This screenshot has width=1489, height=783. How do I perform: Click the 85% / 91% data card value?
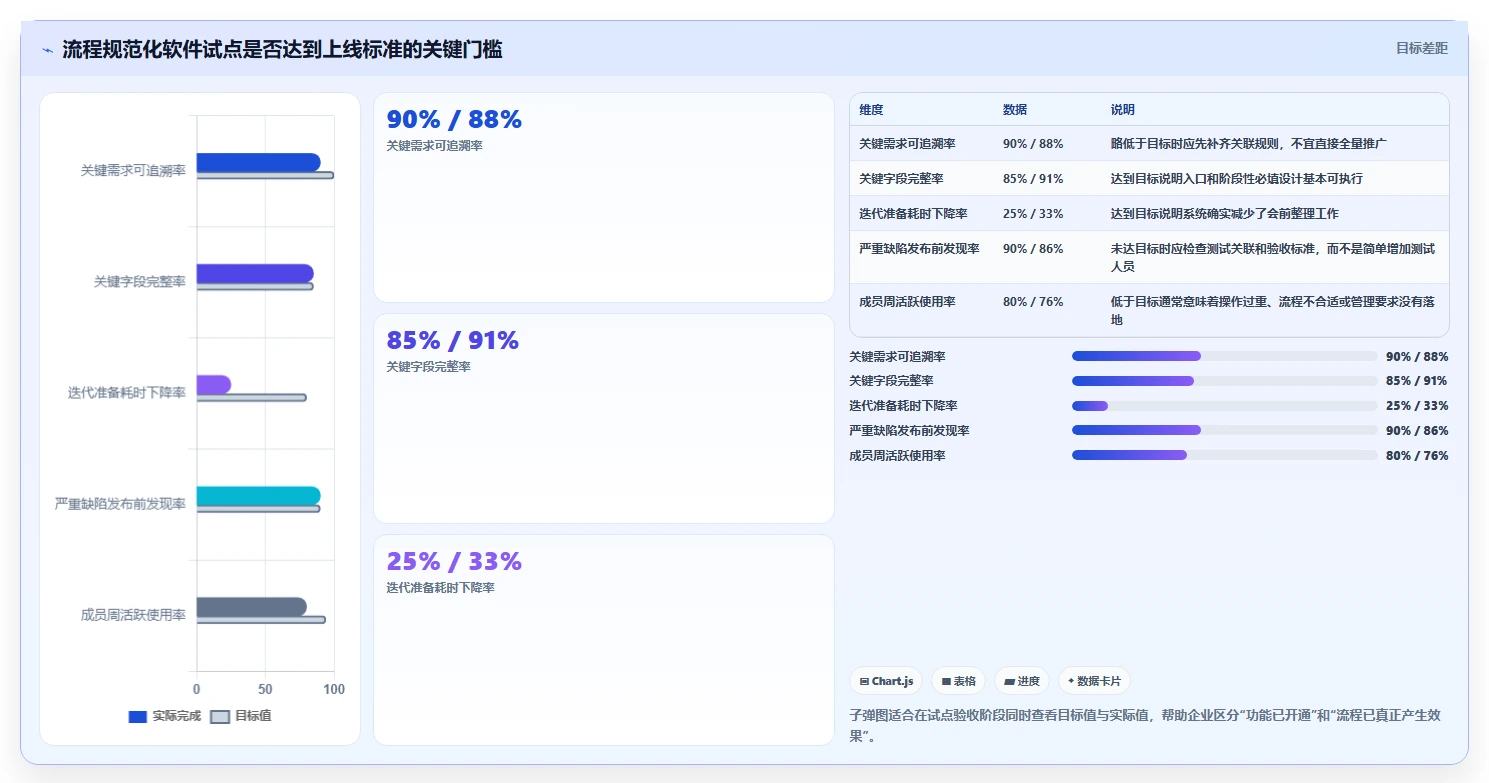click(453, 341)
